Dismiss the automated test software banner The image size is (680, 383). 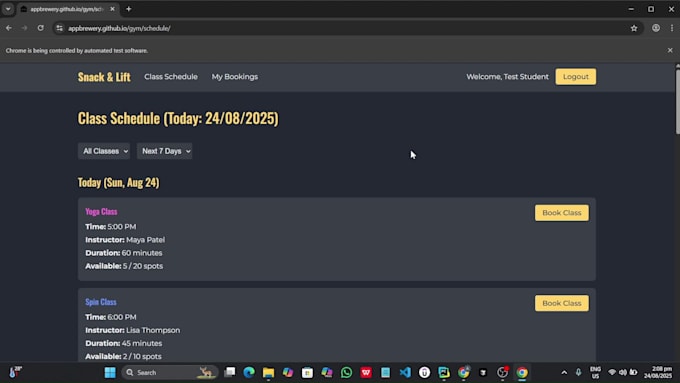point(670,50)
